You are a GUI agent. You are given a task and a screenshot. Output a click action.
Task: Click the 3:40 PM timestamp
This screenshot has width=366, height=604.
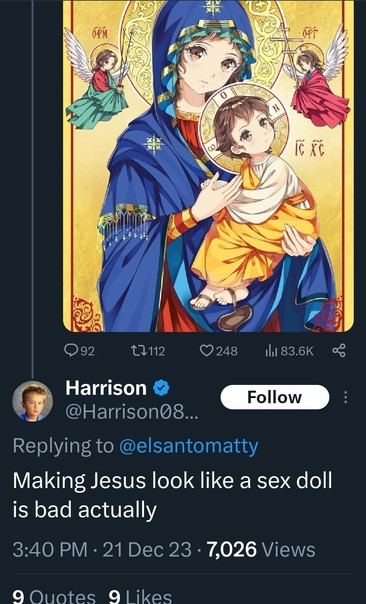click(x=50, y=550)
